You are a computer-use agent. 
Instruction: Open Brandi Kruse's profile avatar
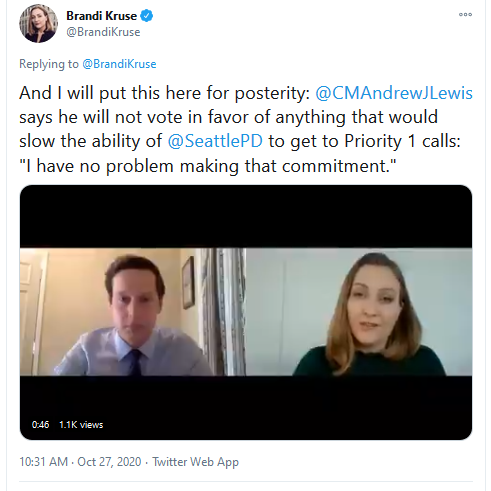(x=38, y=23)
